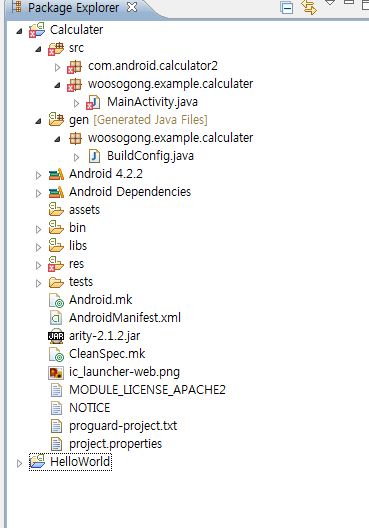Click the Android 4.2.2 library icon
Viewport: 369px width, 528px height.
(56, 174)
